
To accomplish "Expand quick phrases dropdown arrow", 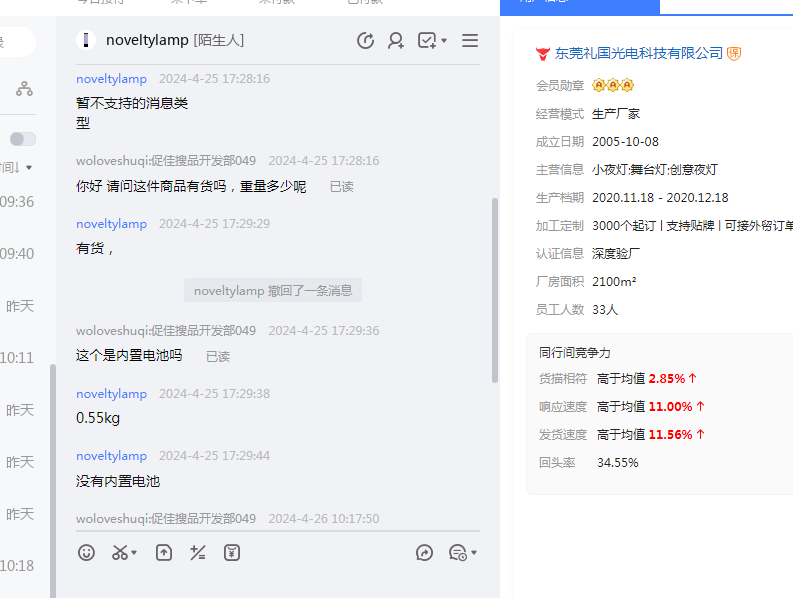I will (x=474, y=552).
